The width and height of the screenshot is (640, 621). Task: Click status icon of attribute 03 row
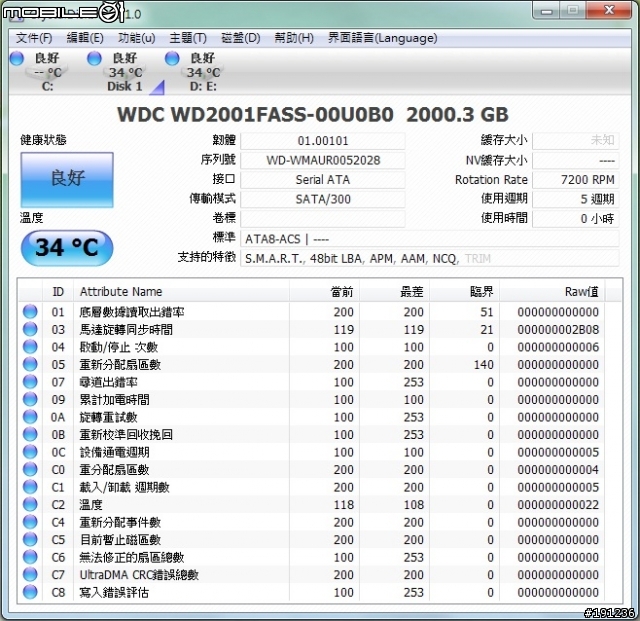[x=30, y=329]
